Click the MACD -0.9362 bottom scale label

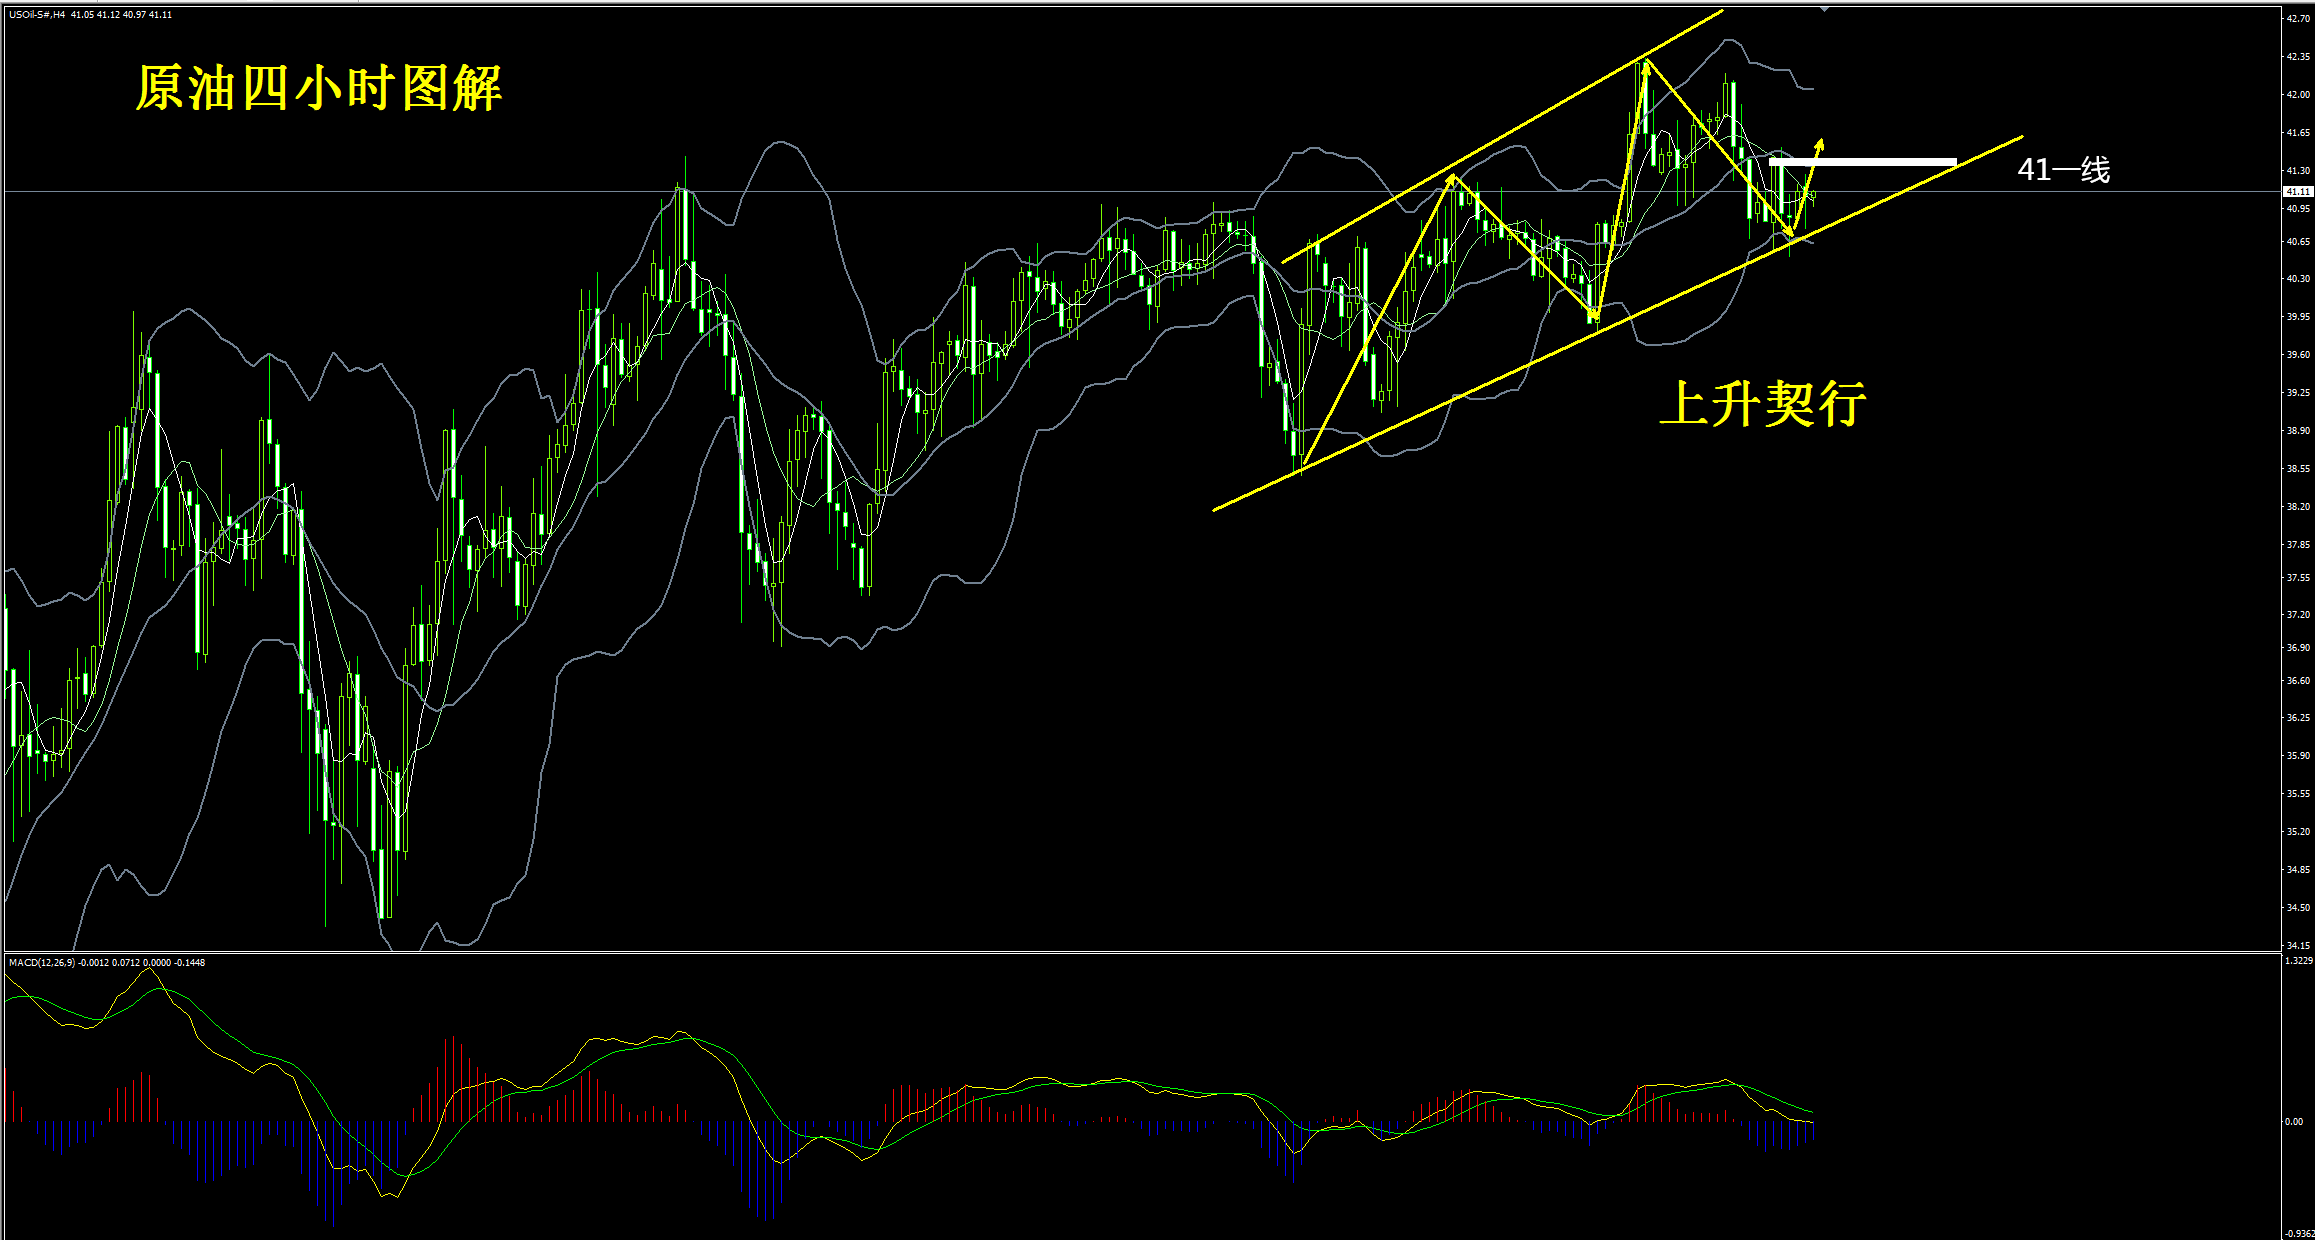[2298, 1233]
